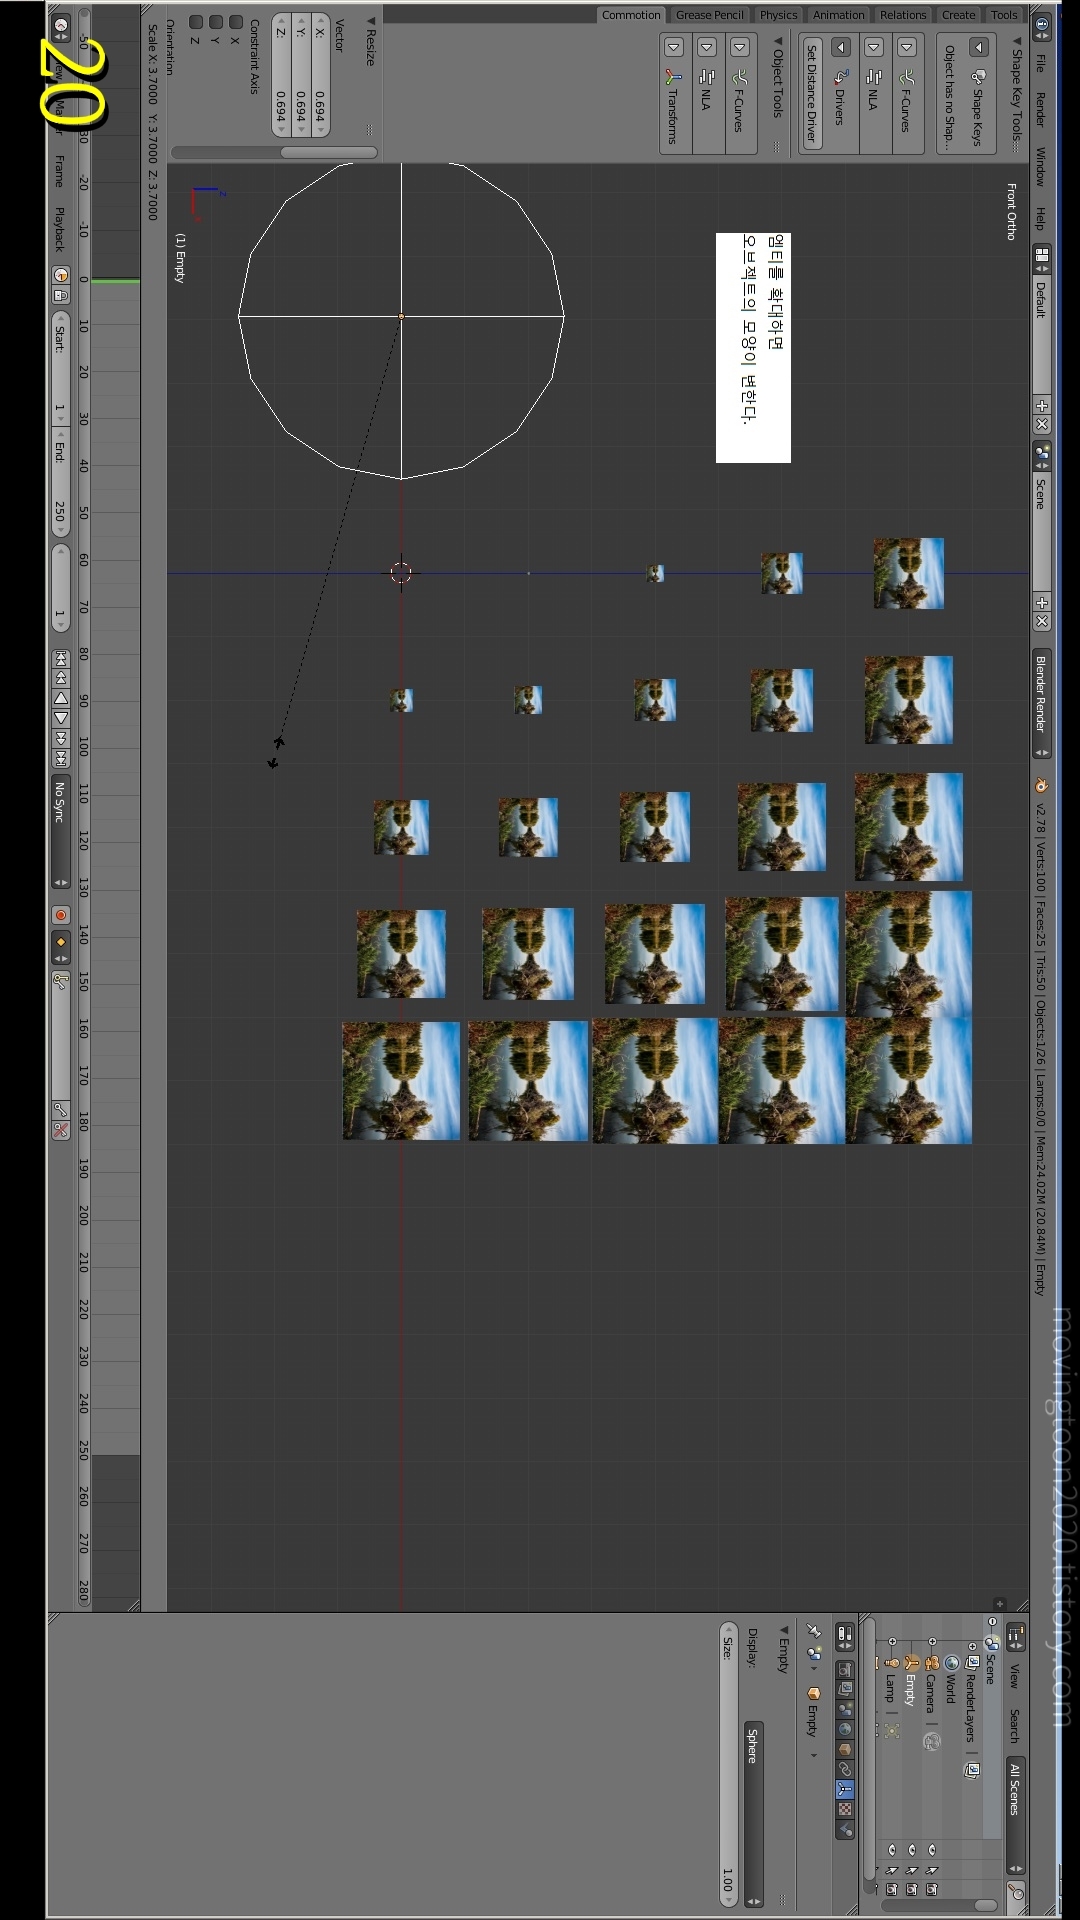Switch to Physics properties tab
This screenshot has width=1080, height=1920.
845,1829
